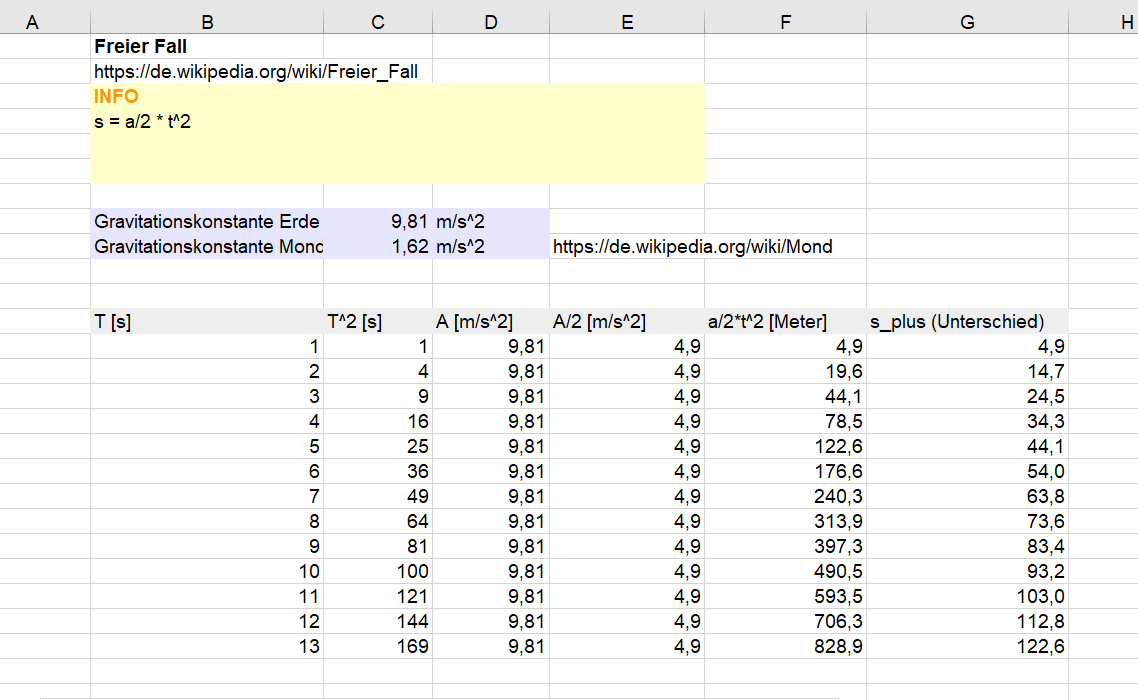
Task: Select distance value 828,9 cell
Action: 785,646
